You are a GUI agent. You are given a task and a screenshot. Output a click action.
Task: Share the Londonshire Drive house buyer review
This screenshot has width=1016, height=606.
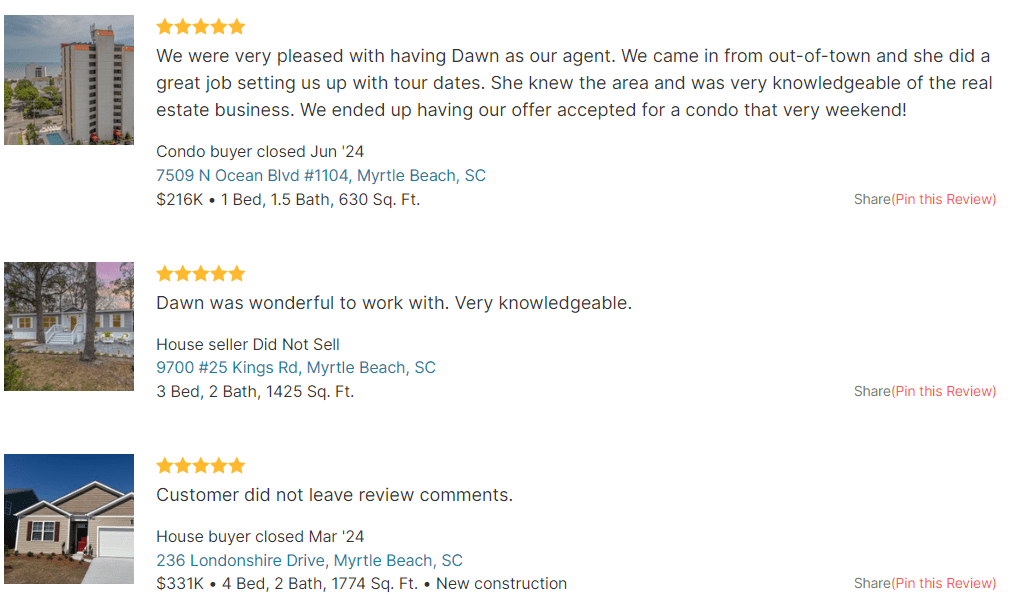pos(871,584)
